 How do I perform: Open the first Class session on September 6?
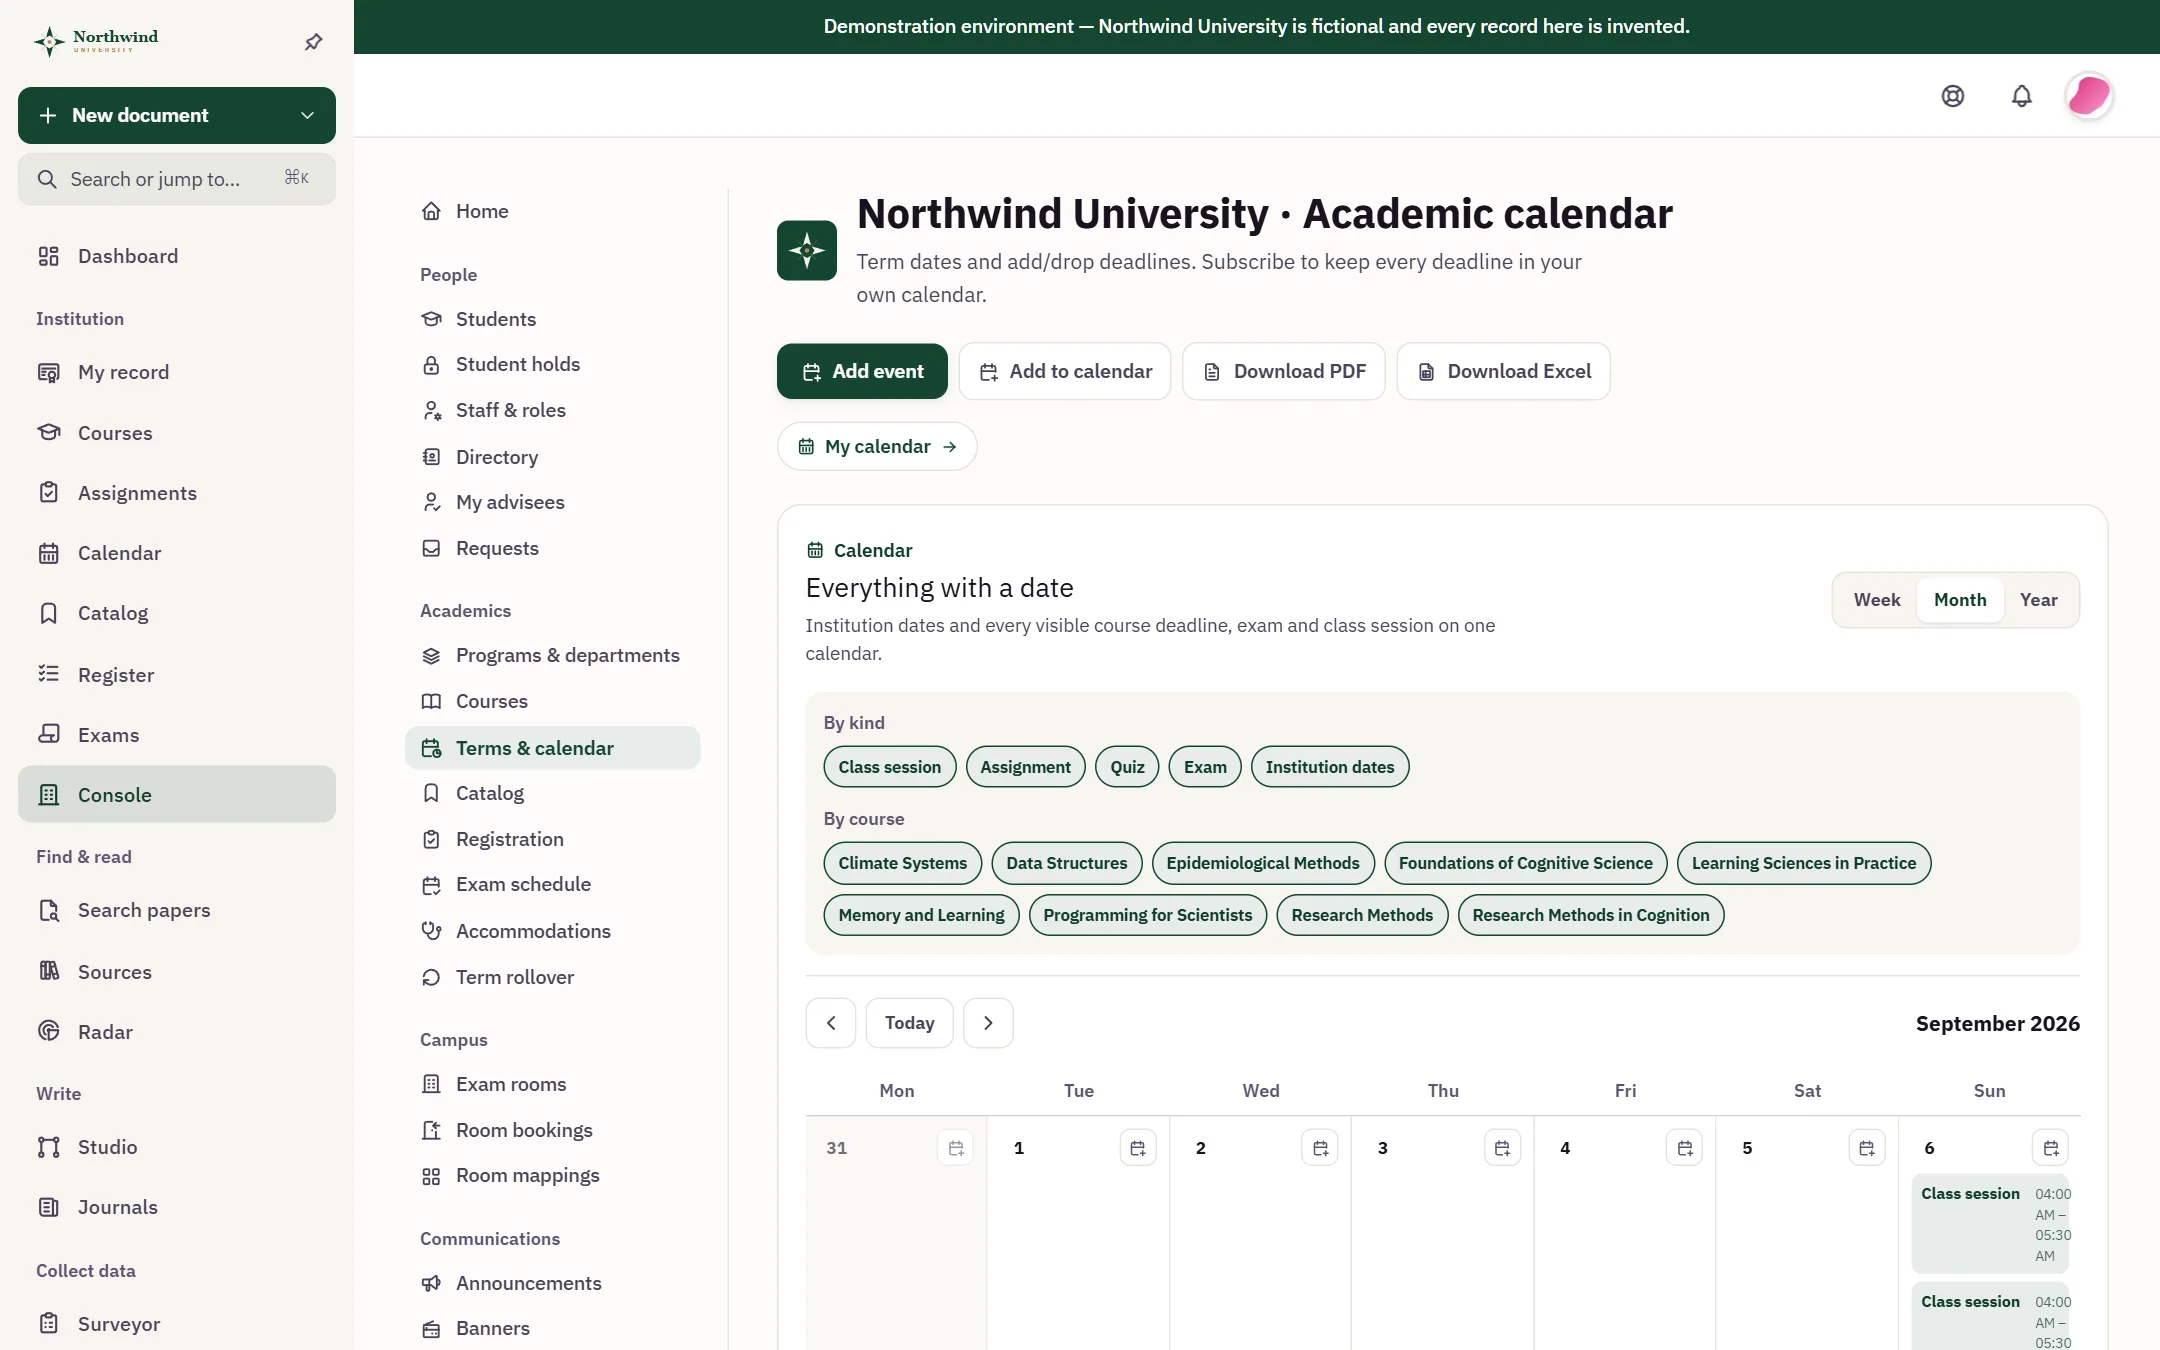(x=1990, y=1224)
